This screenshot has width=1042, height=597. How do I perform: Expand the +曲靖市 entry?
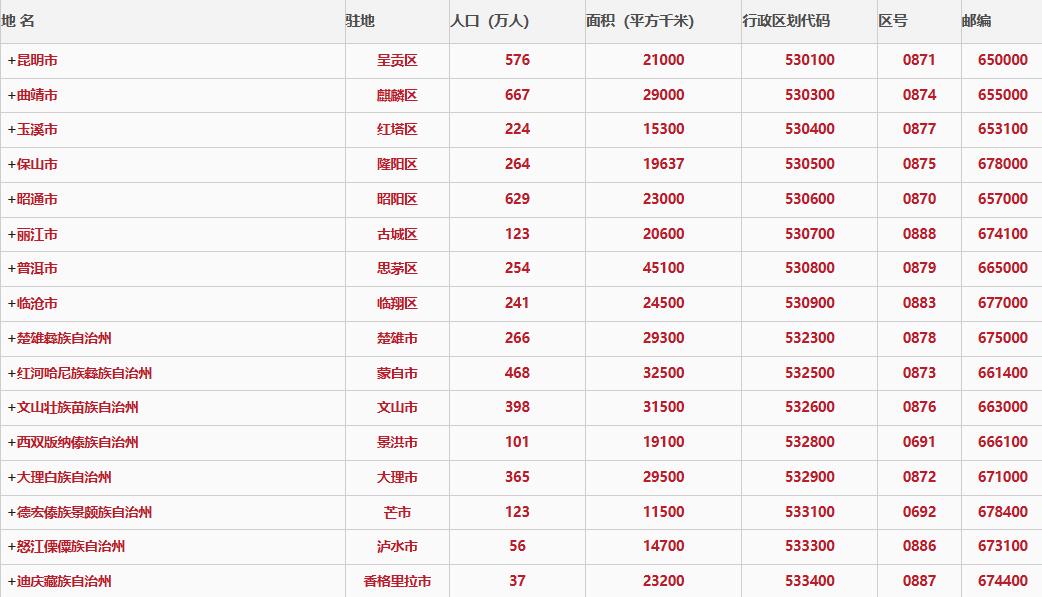click(33, 95)
